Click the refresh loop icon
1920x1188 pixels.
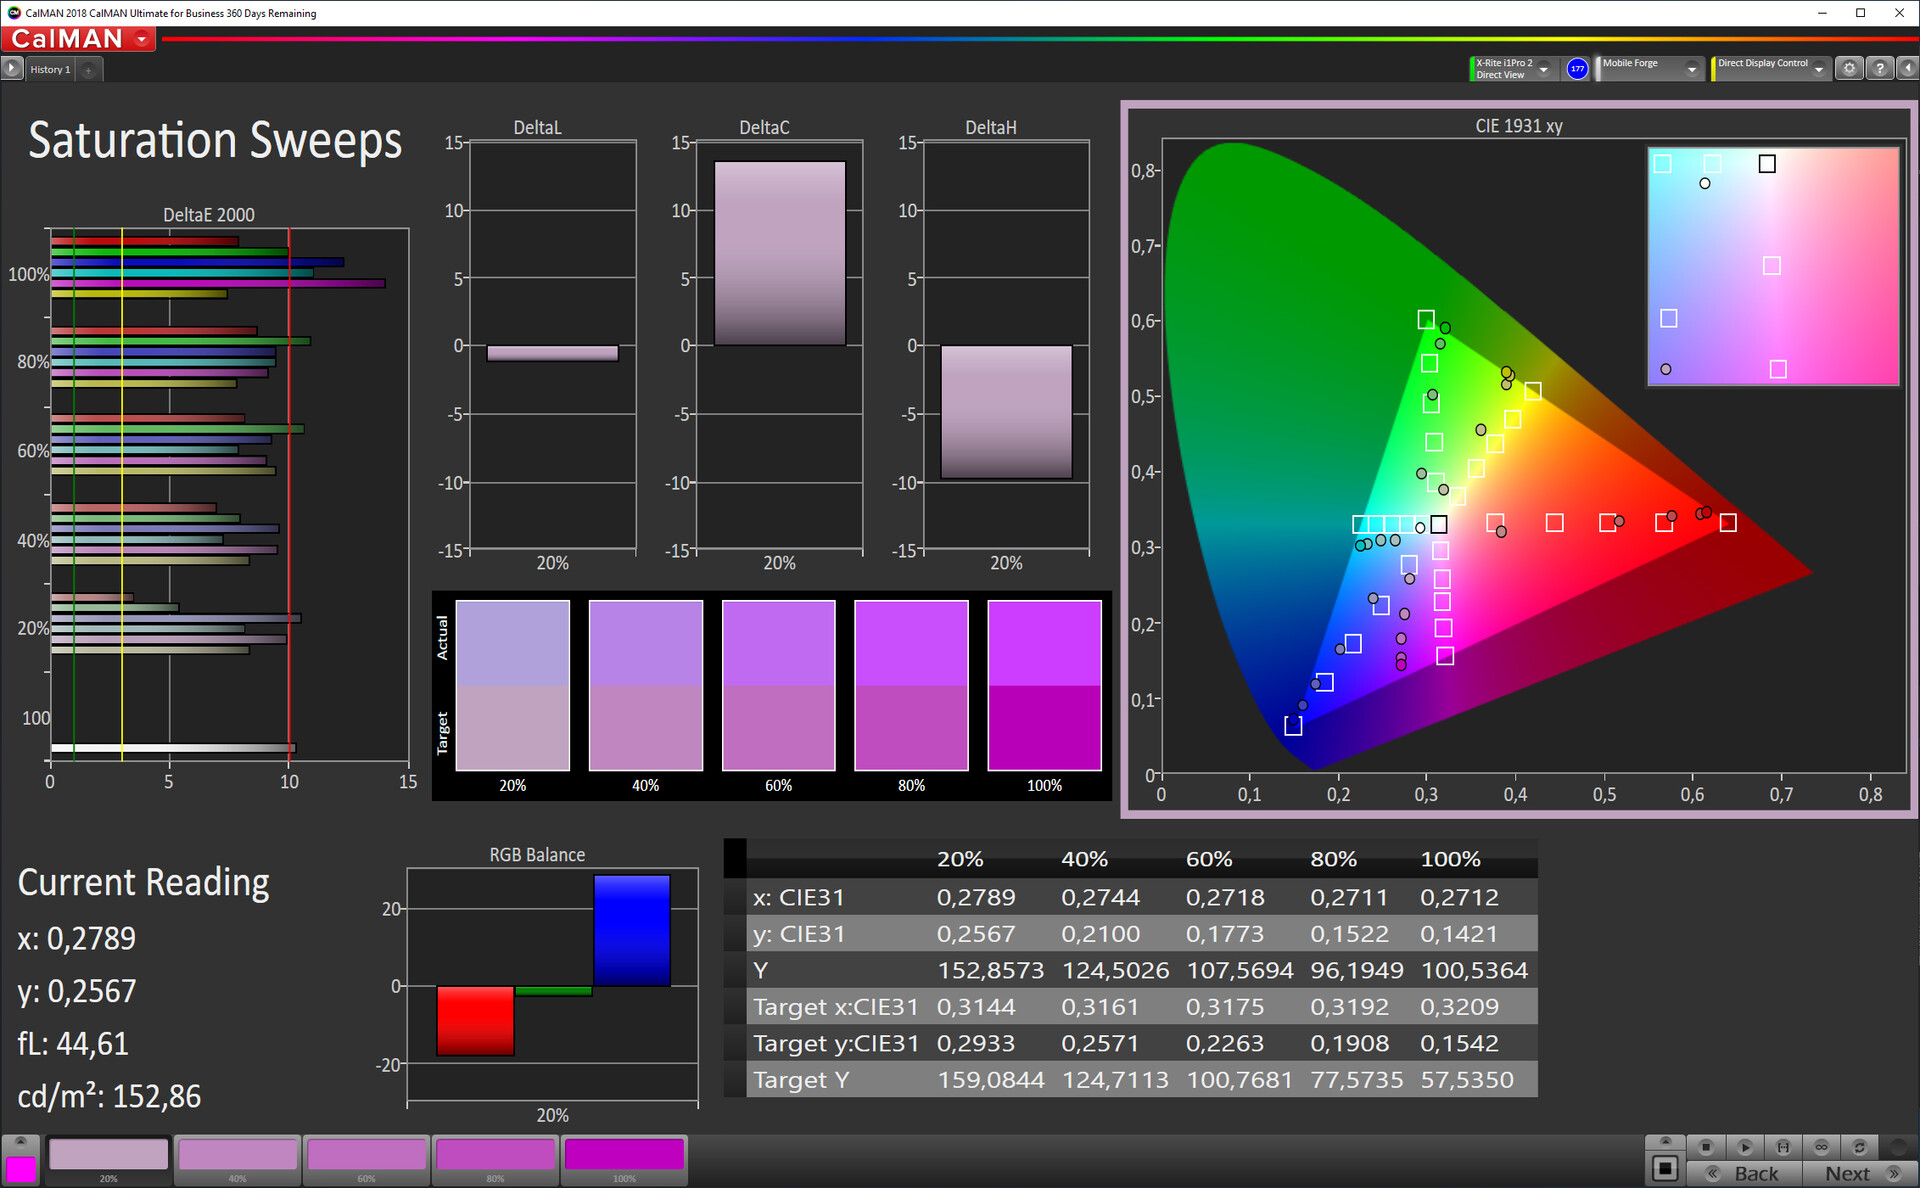(1859, 1147)
